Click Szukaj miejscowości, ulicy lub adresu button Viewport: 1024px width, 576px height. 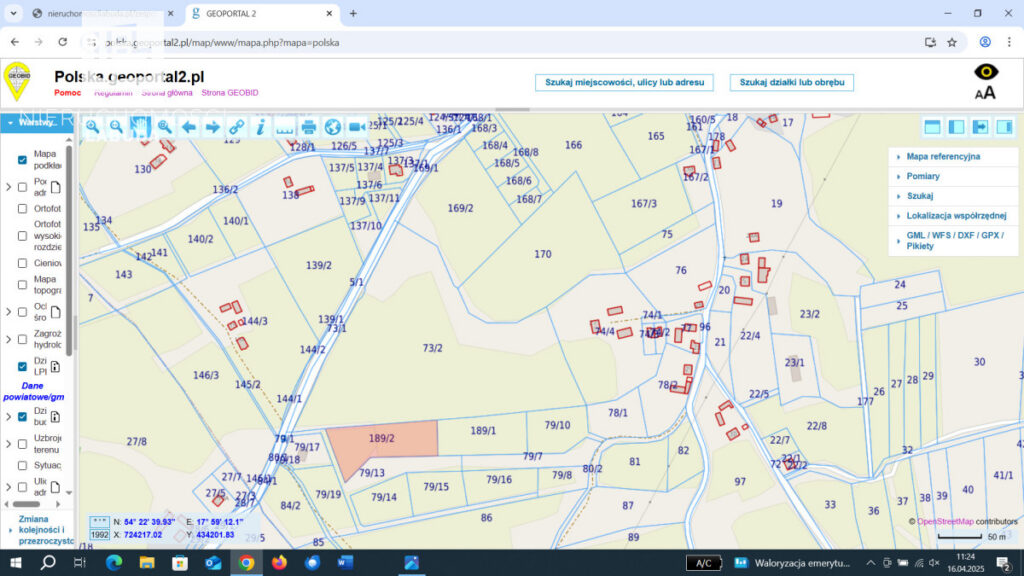point(624,82)
